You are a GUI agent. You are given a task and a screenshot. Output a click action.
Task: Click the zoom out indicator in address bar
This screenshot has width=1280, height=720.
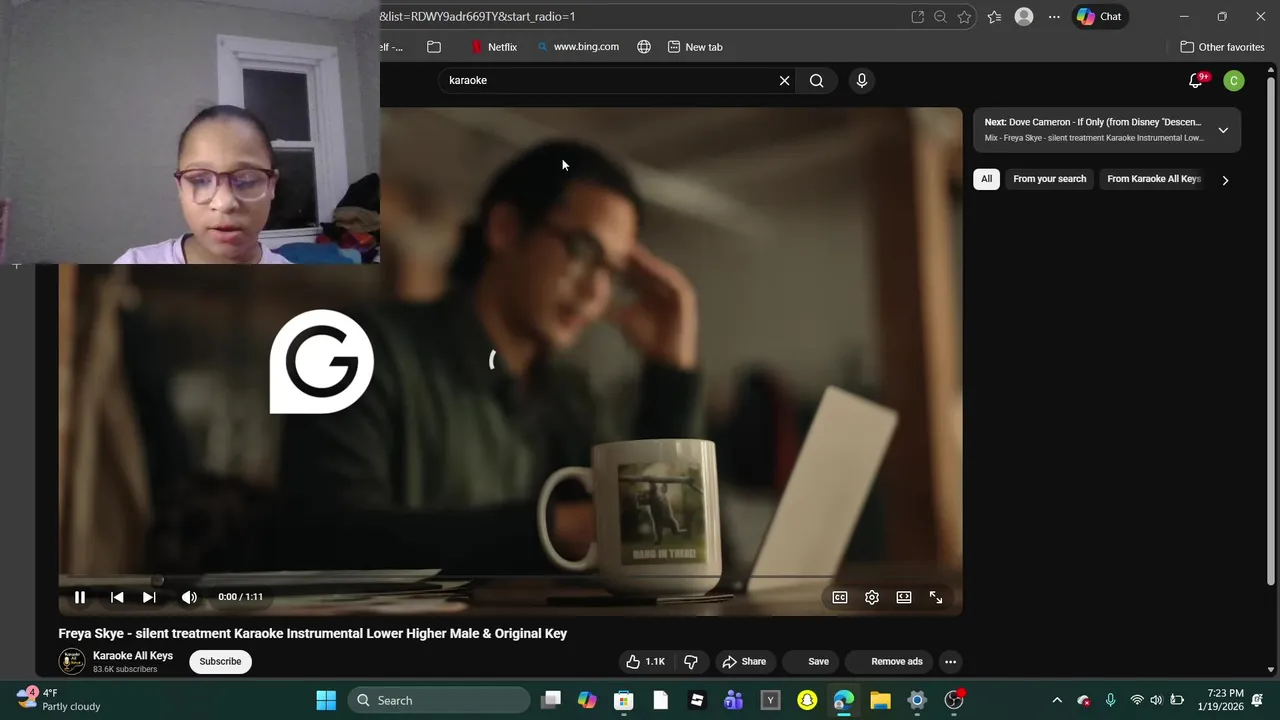(x=940, y=16)
